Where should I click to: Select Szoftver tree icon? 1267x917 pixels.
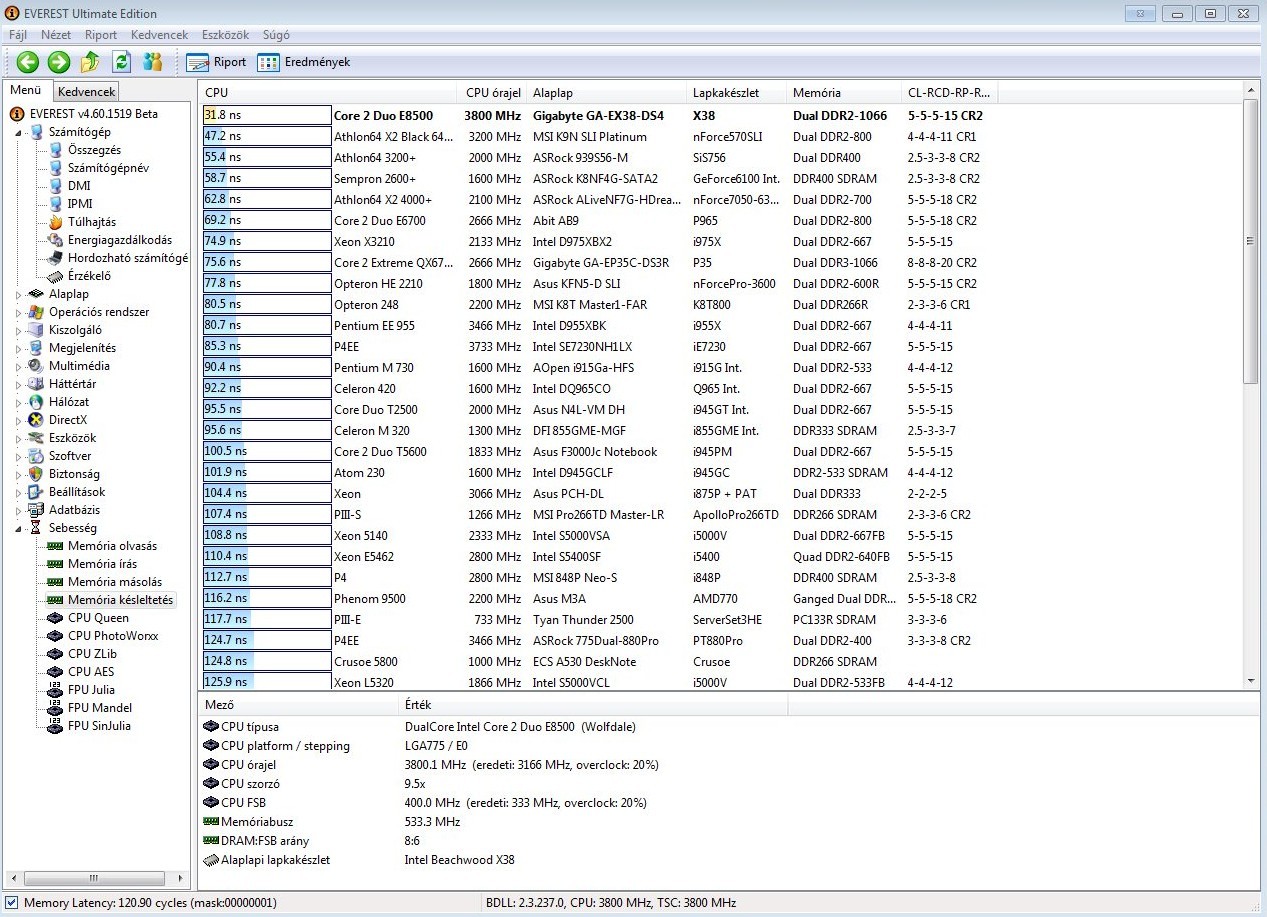(37, 456)
